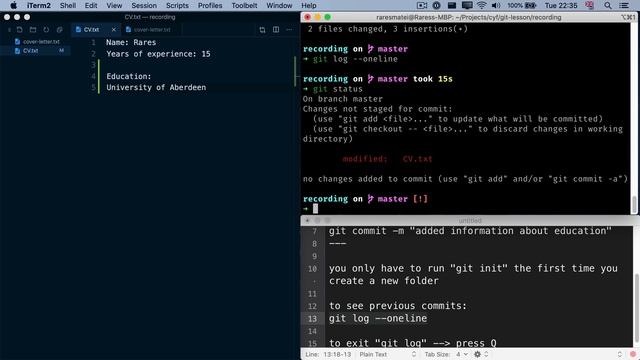Screen dimensions: 640x360
Task: Click line number 3 in the CV.txt gutter
Action: (x=93, y=65)
